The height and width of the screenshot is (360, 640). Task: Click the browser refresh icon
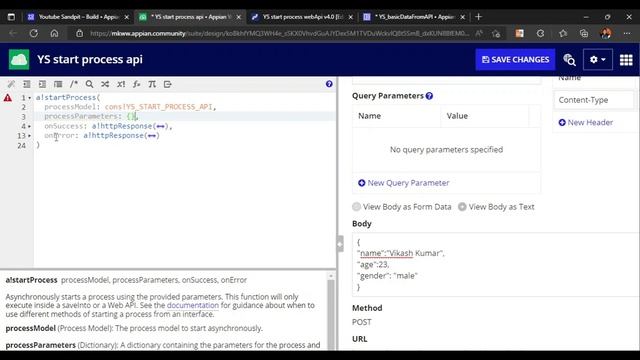coord(33,33)
